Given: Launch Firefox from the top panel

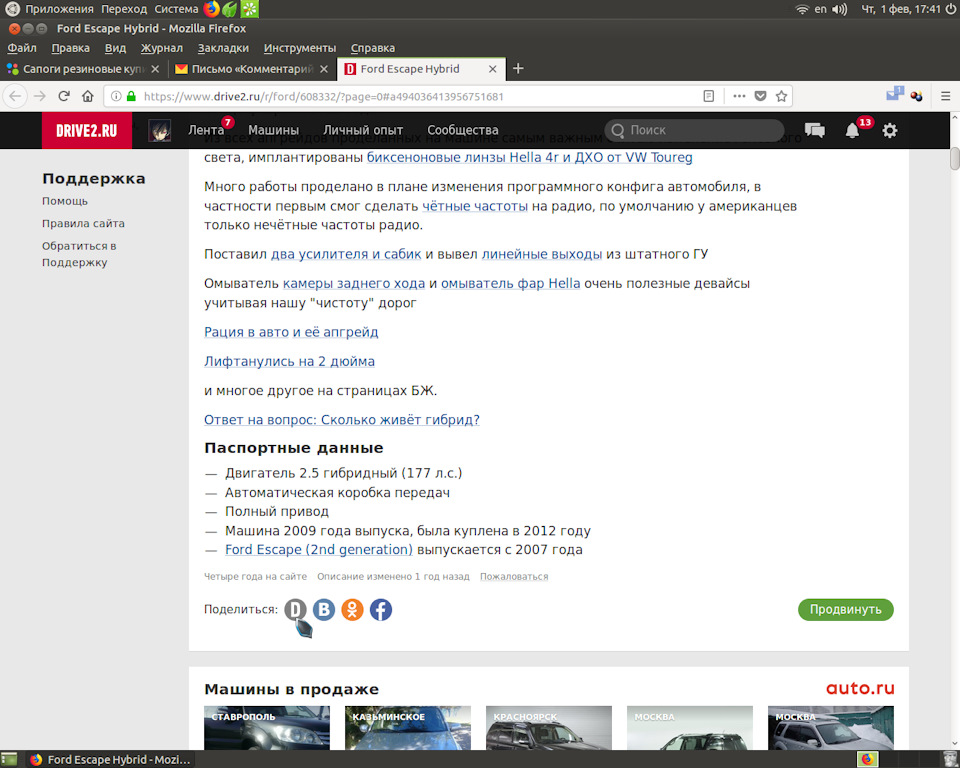Looking at the screenshot, I should 211,9.
